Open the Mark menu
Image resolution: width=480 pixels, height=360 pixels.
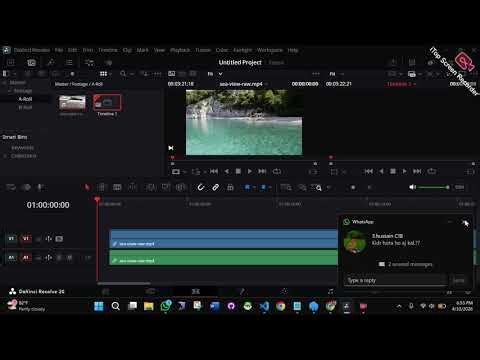coord(142,50)
